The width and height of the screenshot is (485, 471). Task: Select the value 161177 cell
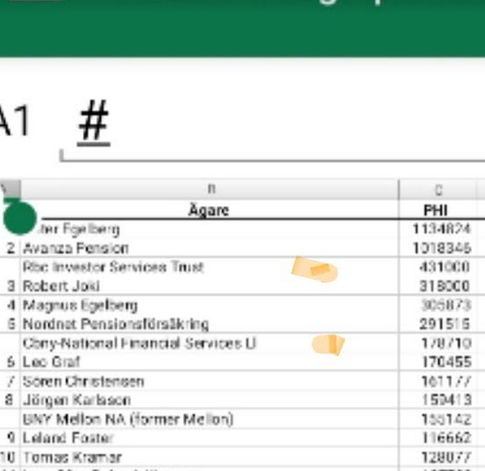coord(438,381)
